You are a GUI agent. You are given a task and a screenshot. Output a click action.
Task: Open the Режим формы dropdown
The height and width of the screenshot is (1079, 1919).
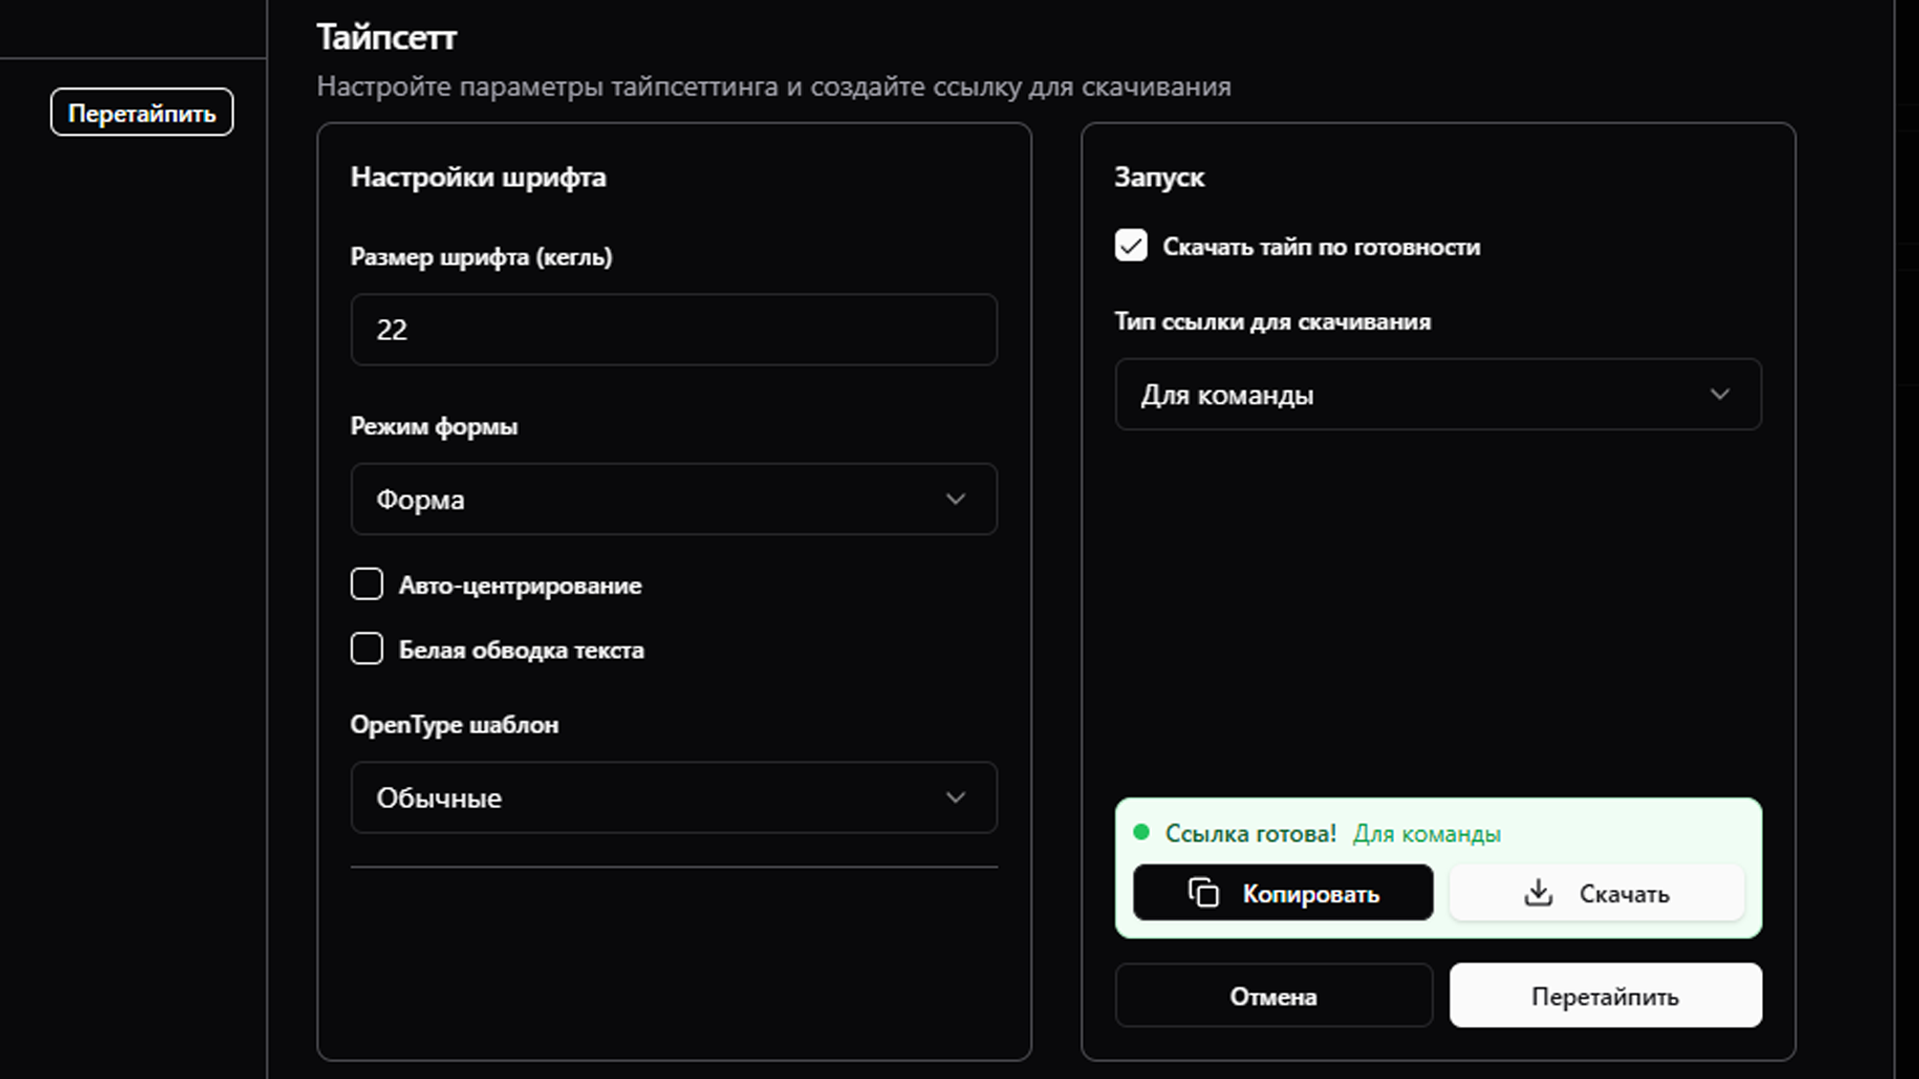(x=672, y=499)
